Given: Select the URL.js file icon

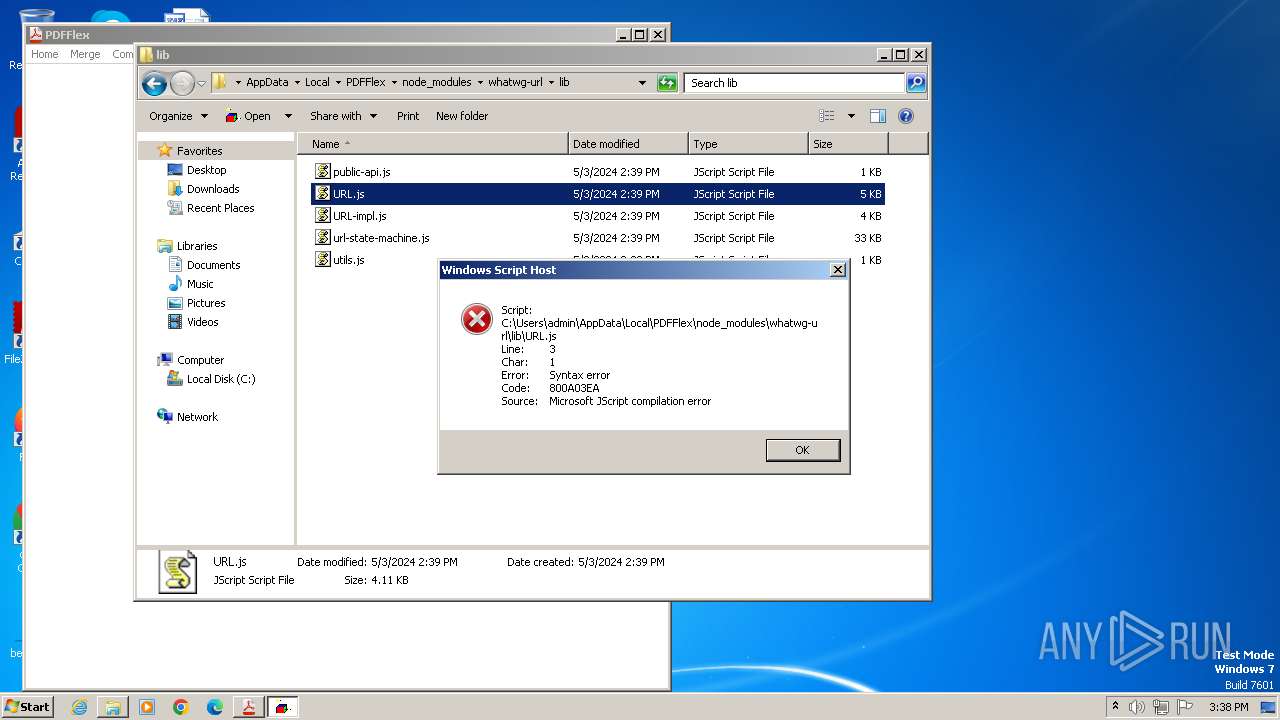Looking at the screenshot, I should 323,194.
